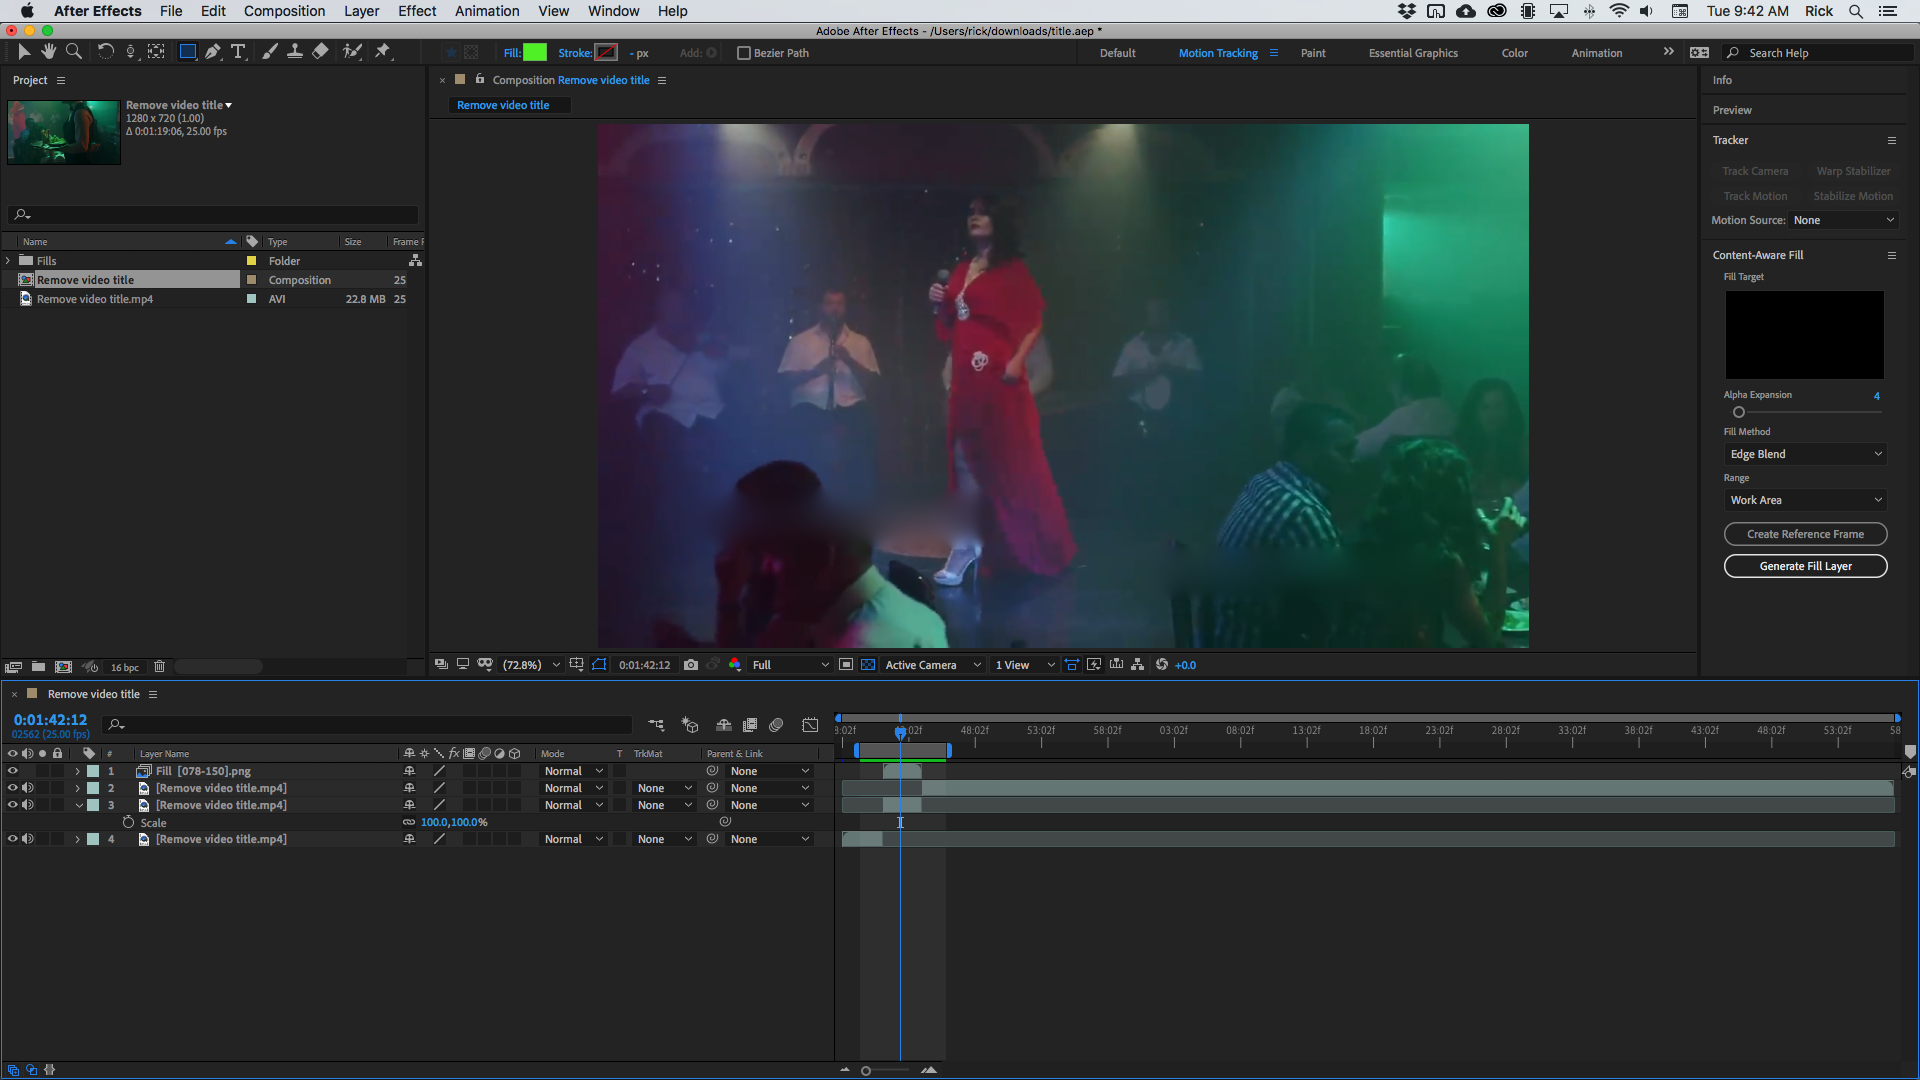Expand layer 4 Remove video title.mp4 properties
This screenshot has width=1920, height=1080.
click(76, 839)
